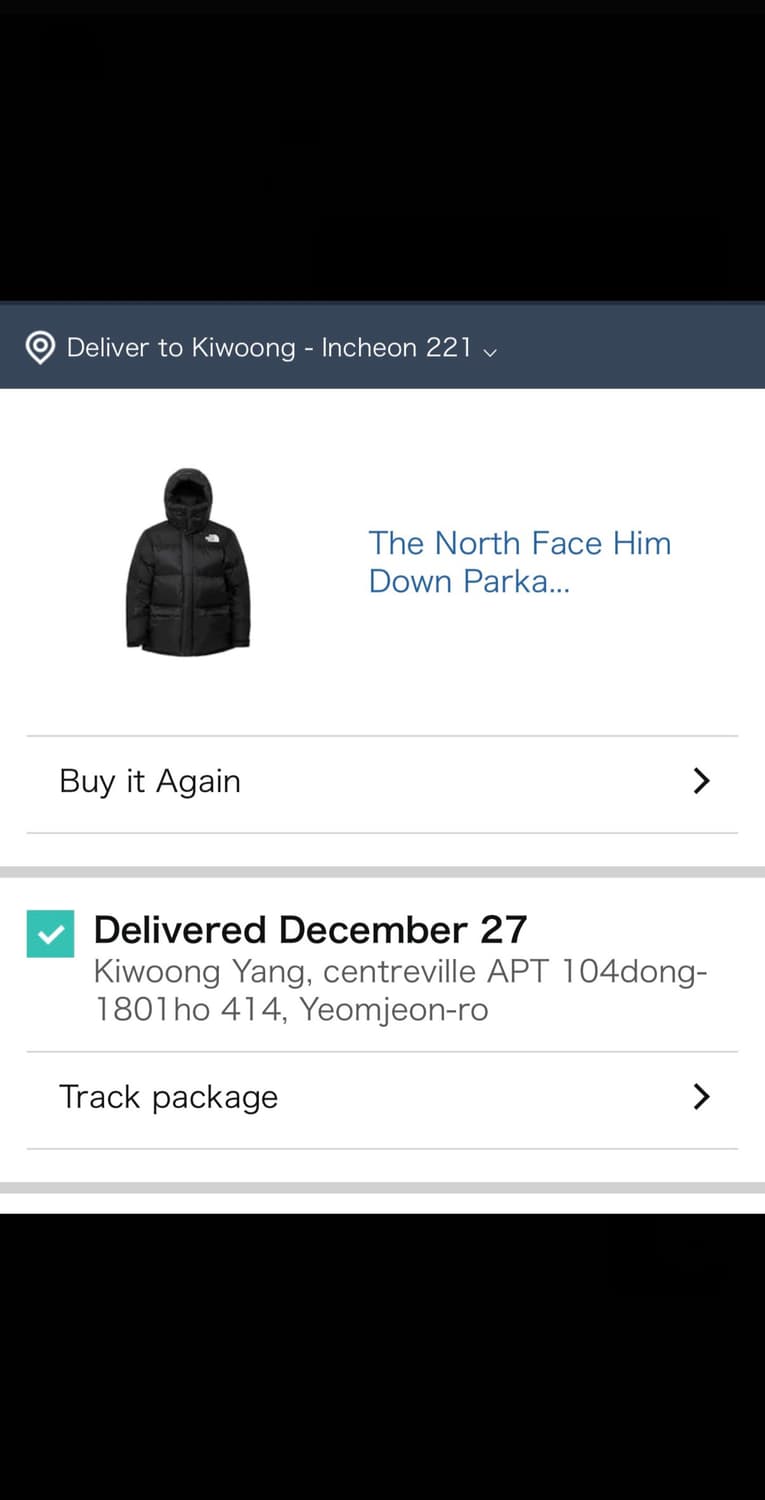Click the Deliver to Kiwoong text
Screen dimensions: 765x1500
(181, 348)
